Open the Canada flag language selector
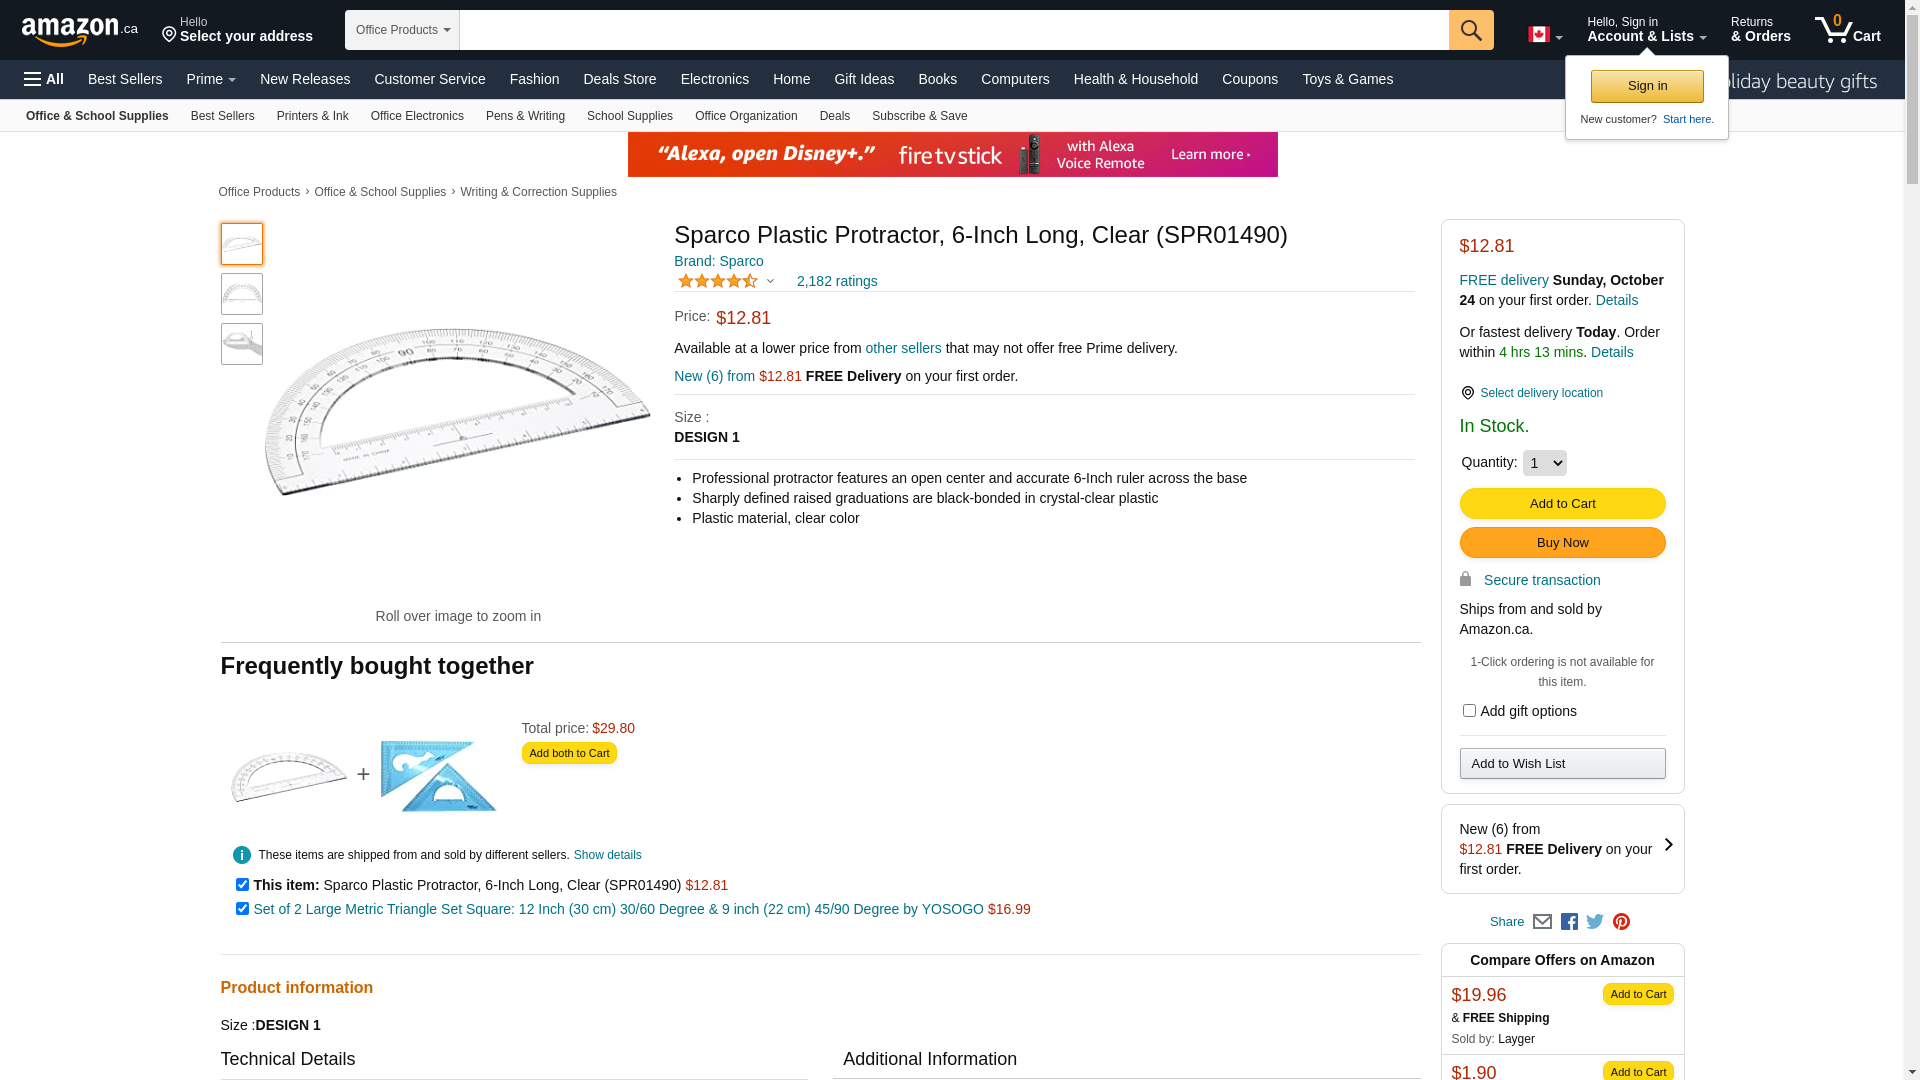 [1544, 35]
